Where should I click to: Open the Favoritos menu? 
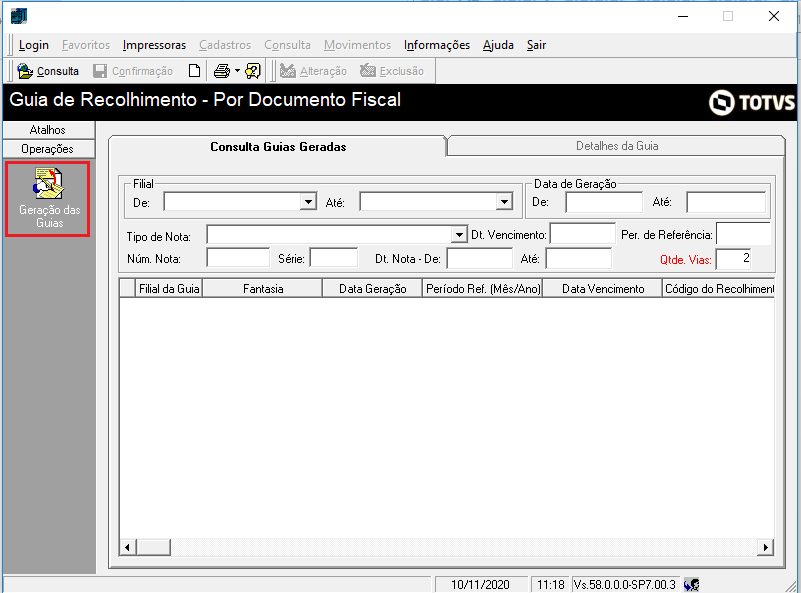(86, 45)
